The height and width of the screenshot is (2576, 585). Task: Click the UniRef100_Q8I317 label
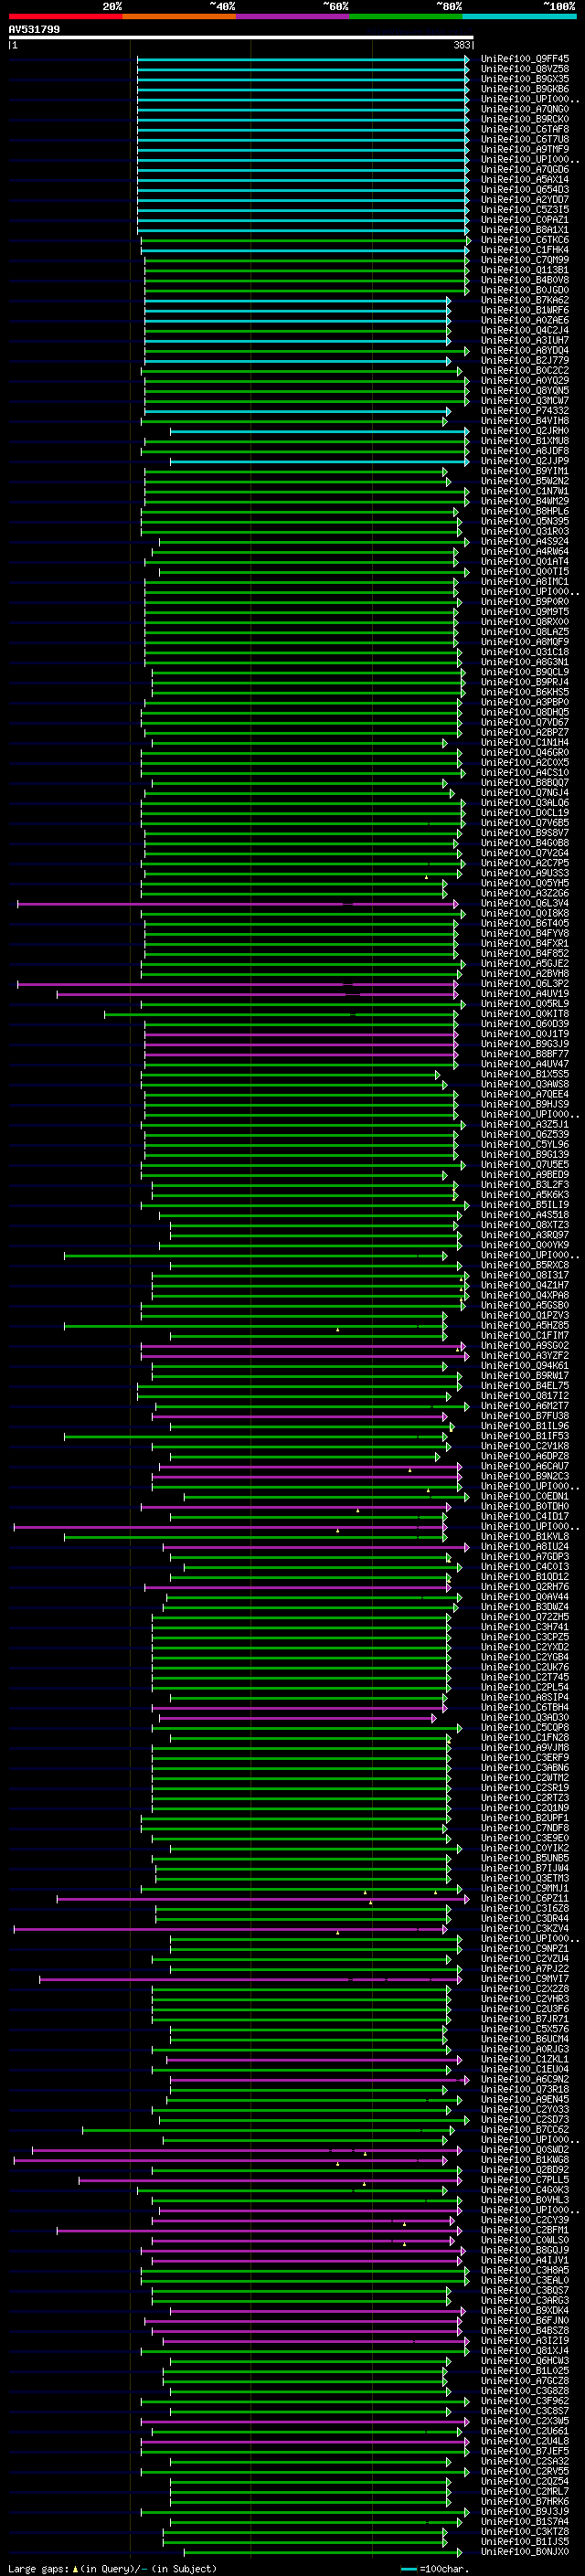point(525,1275)
